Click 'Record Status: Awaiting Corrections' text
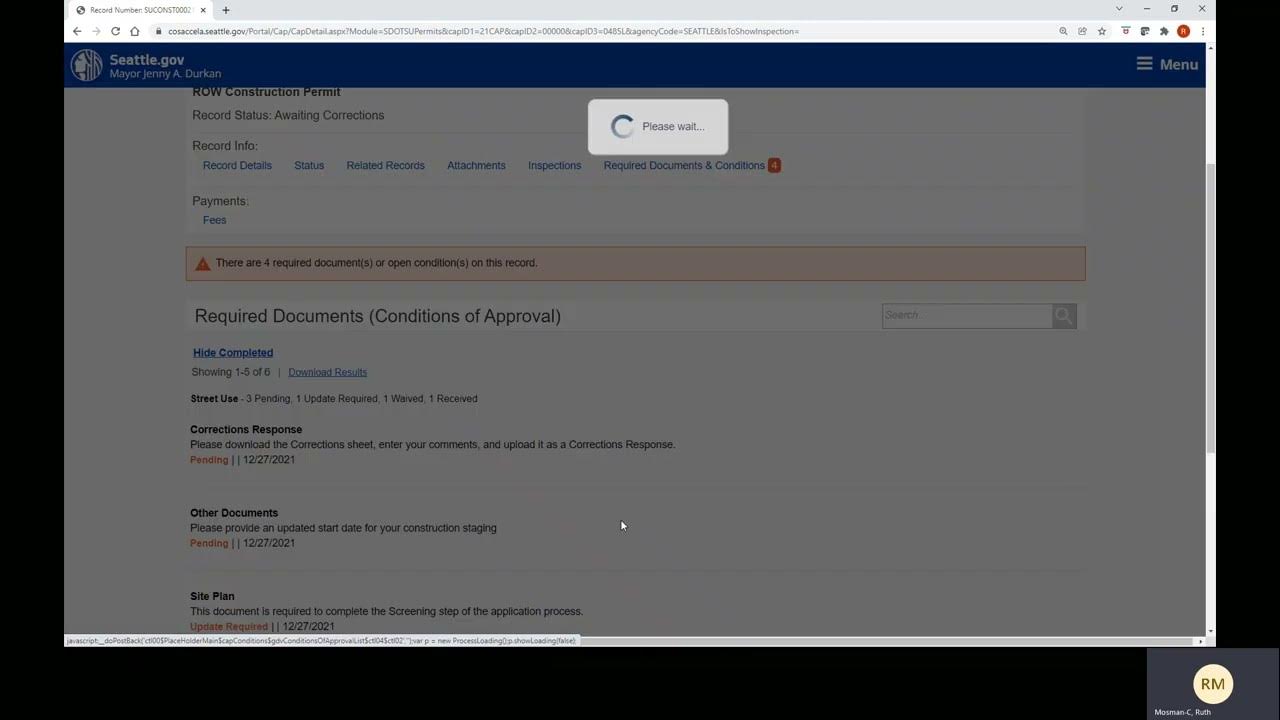This screenshot has width=1280, height=720. point(288,115)
